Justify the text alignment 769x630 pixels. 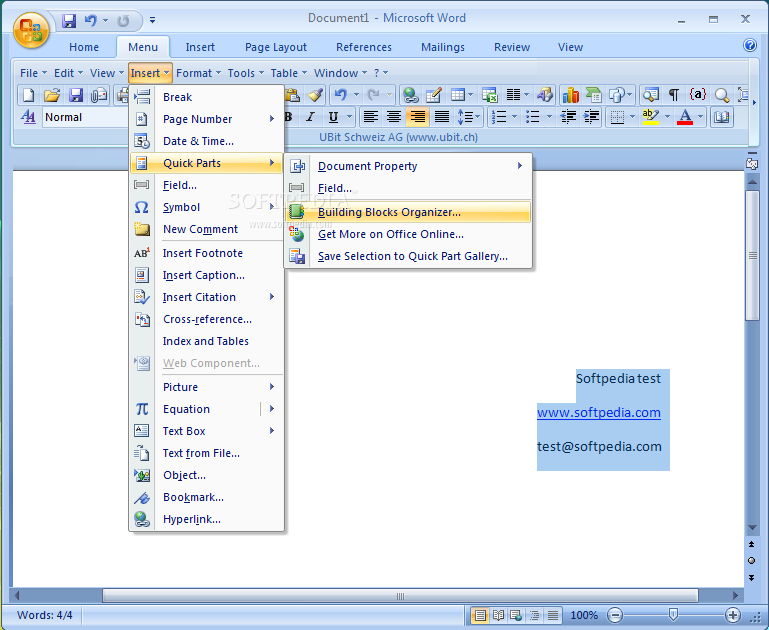click(442, 117)
